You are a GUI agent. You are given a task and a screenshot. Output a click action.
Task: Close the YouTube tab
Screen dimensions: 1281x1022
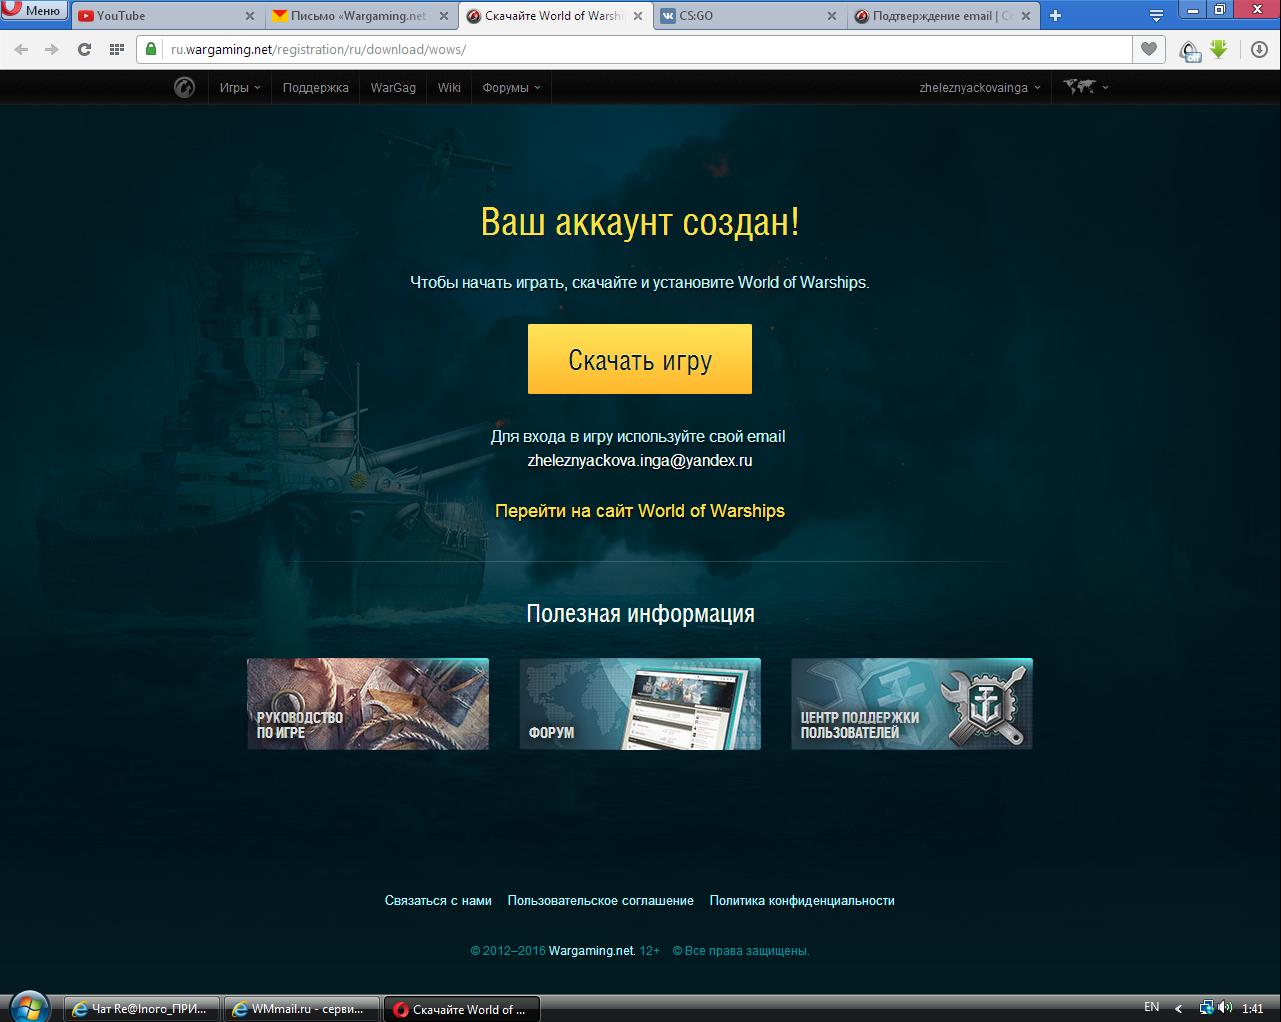[250, 16]
